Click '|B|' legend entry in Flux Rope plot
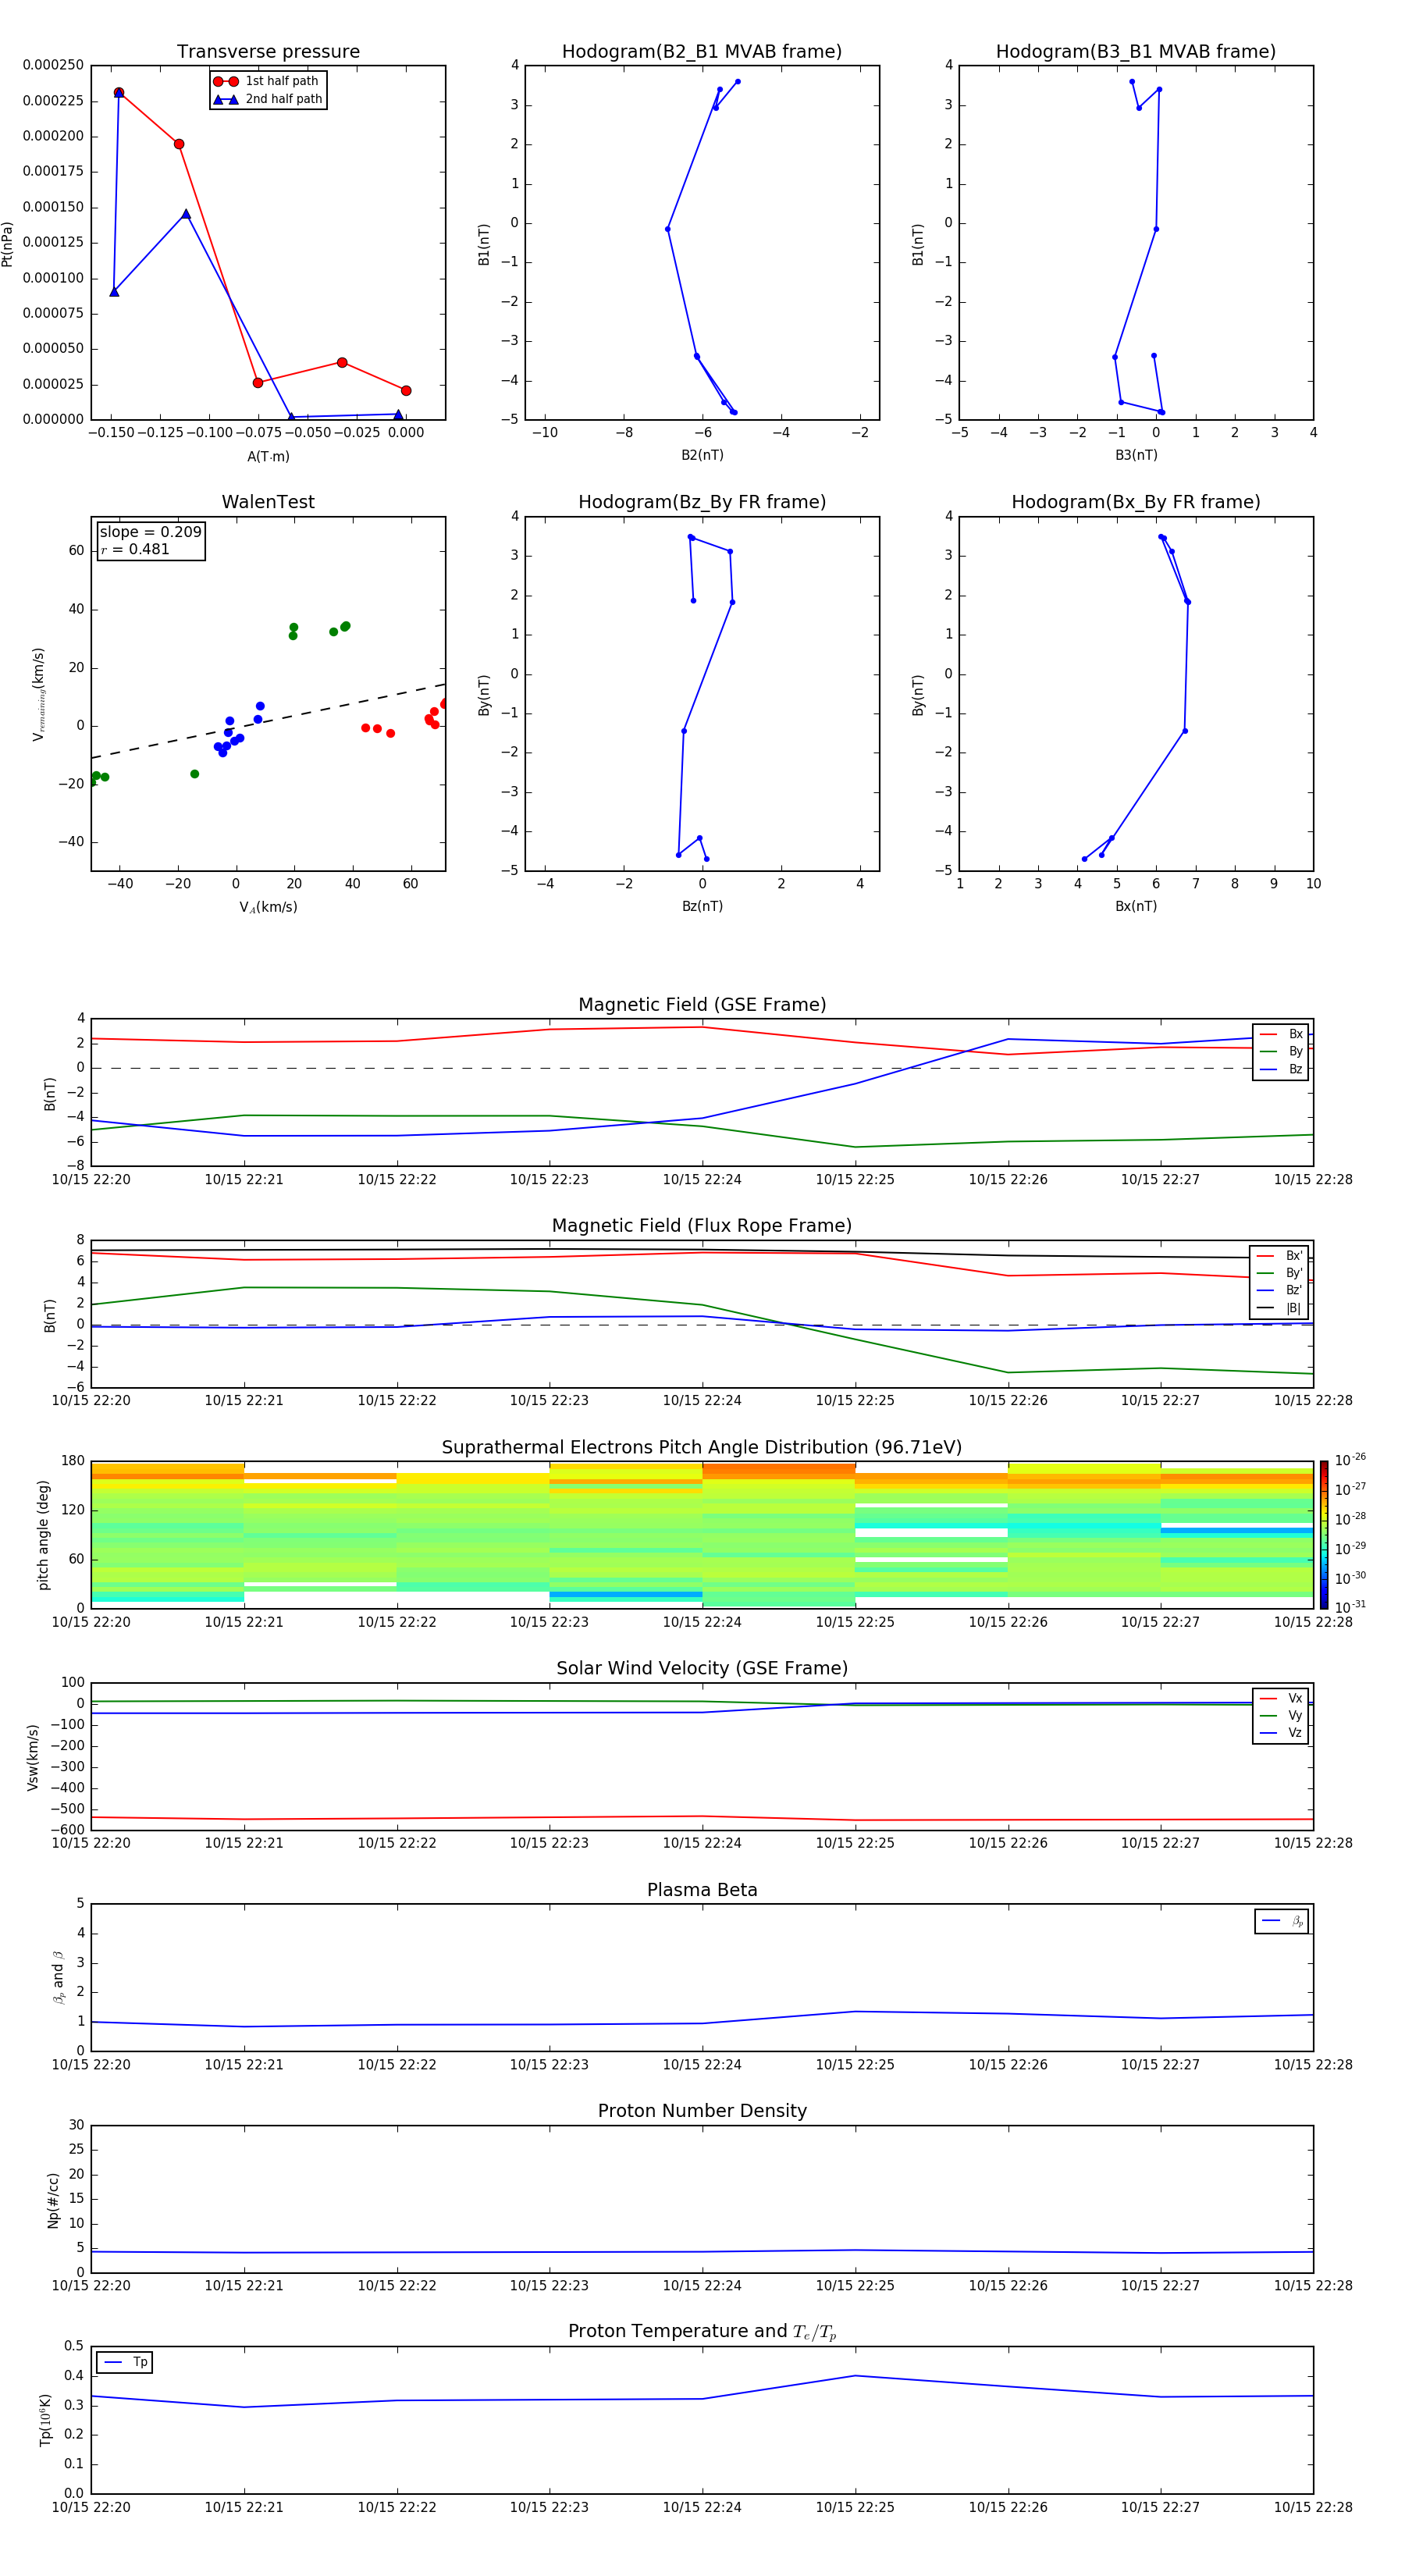Image resolution: width=1405 pixels, height=2576 pixels. (1280, 1308)
